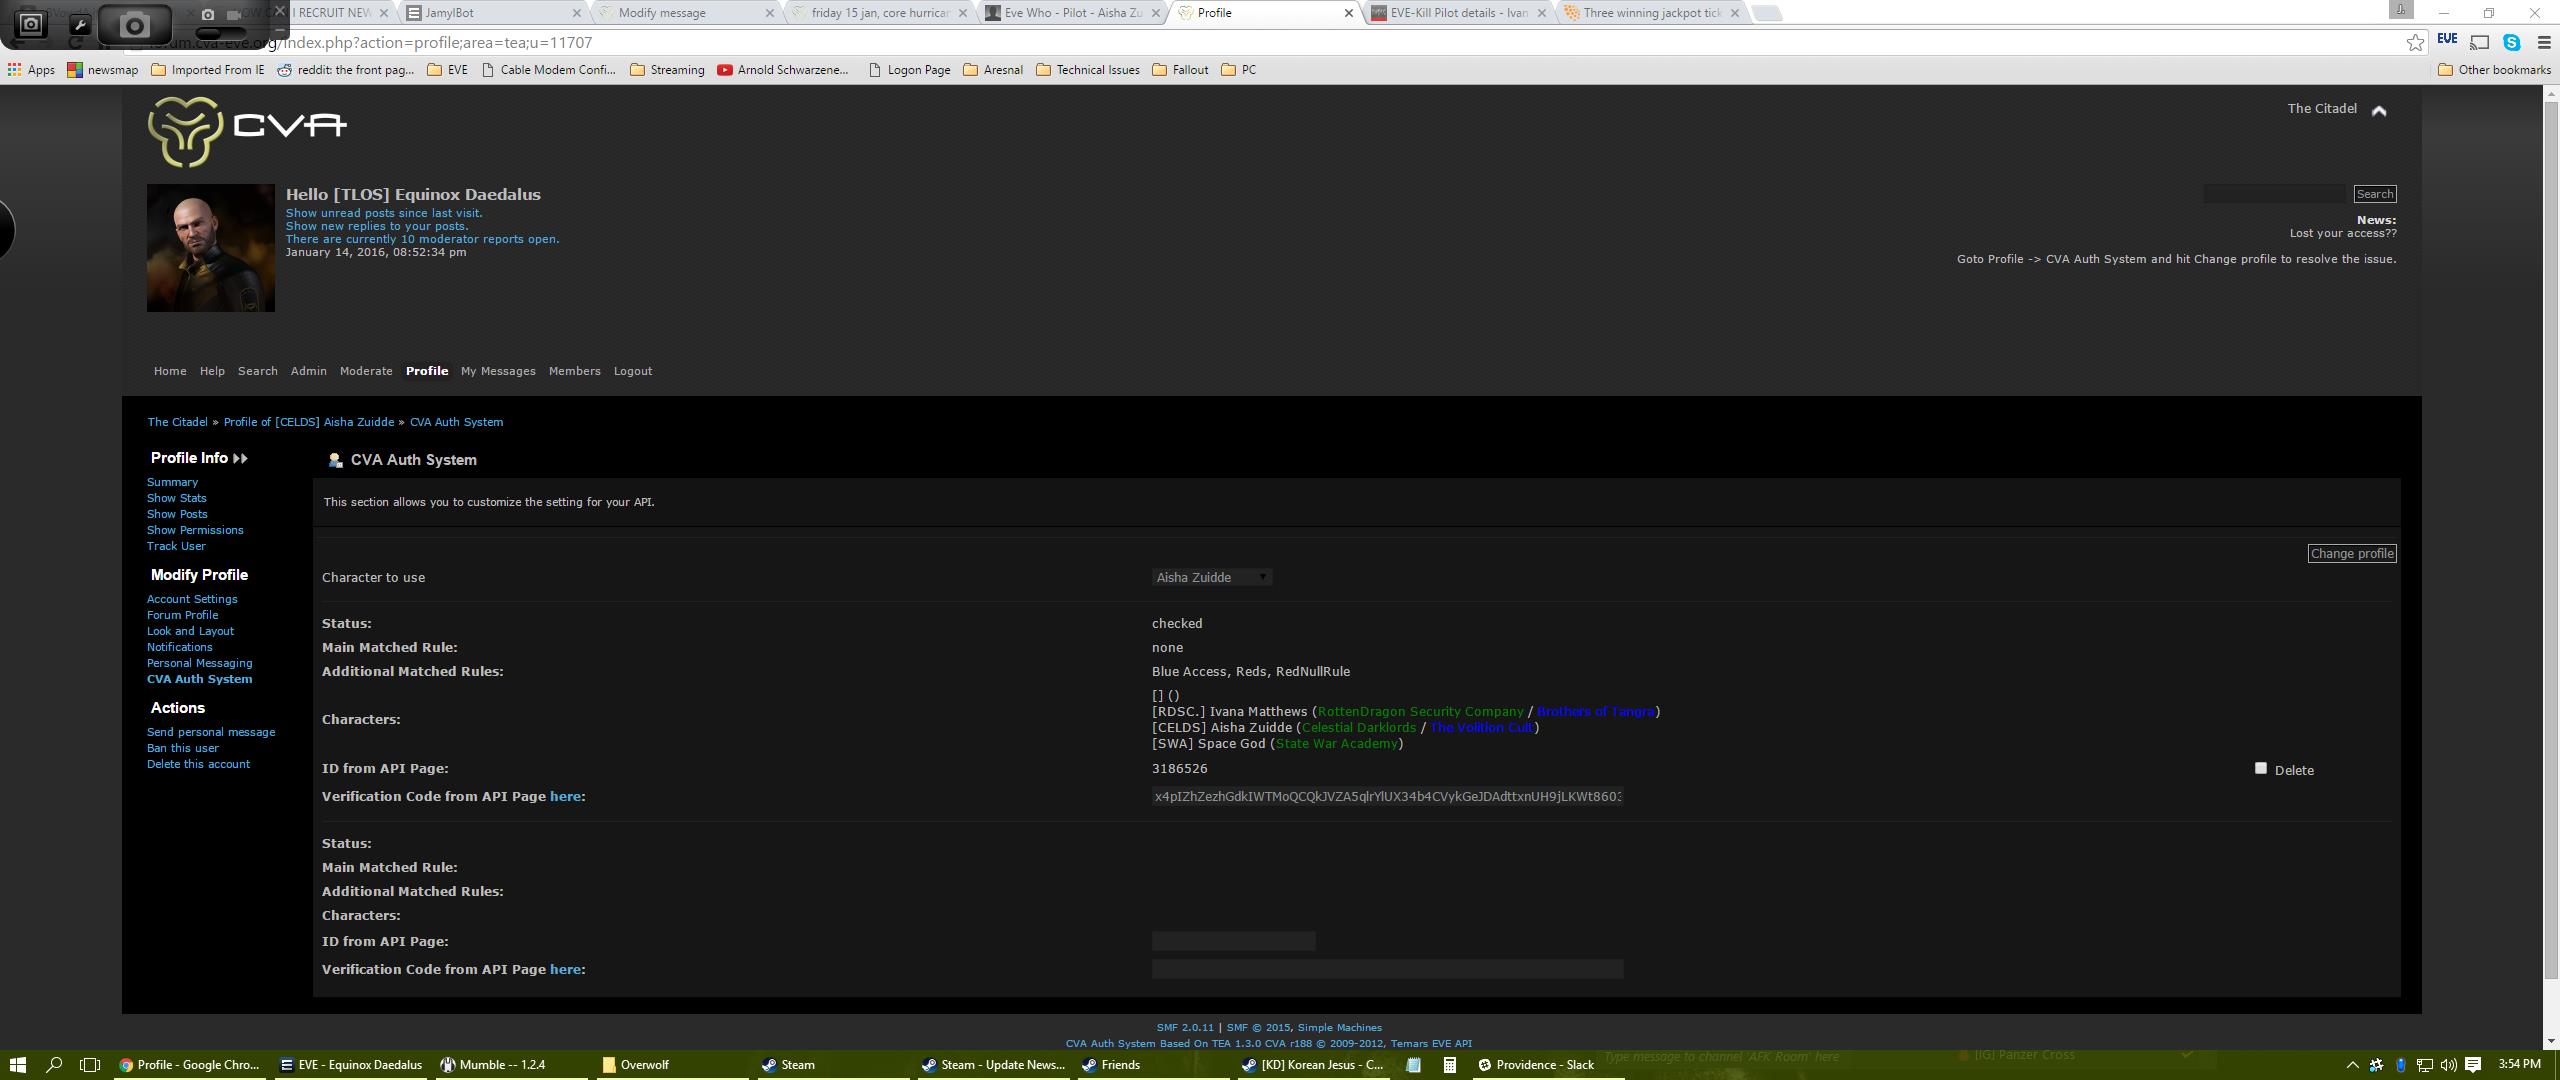
Task: Click the empty ID from API Page field
Action: pos(1232,941)
